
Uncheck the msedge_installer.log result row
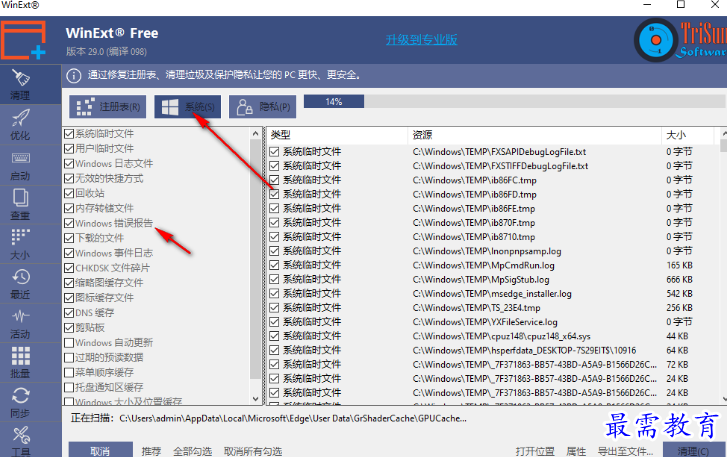[274, 293]
